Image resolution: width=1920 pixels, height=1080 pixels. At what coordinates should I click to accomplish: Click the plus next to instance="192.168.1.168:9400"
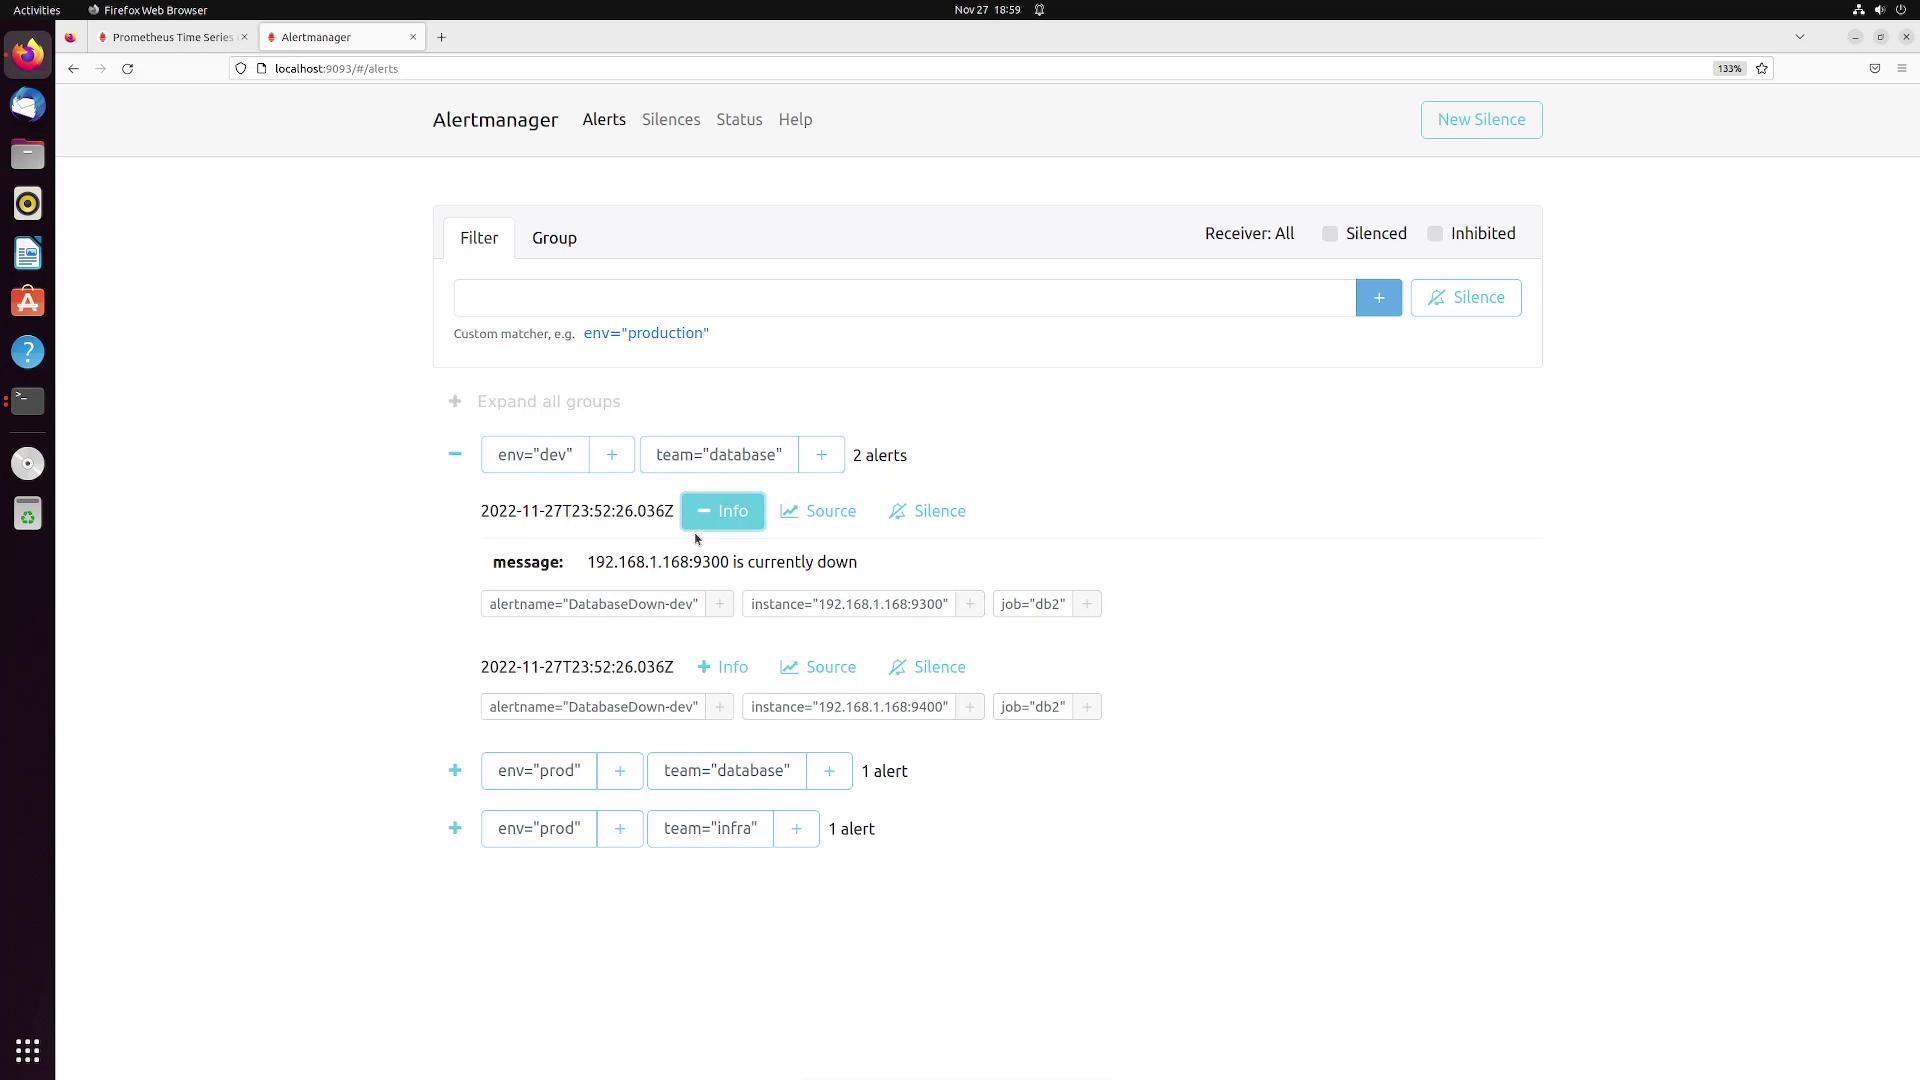click(x=969, y=707)
